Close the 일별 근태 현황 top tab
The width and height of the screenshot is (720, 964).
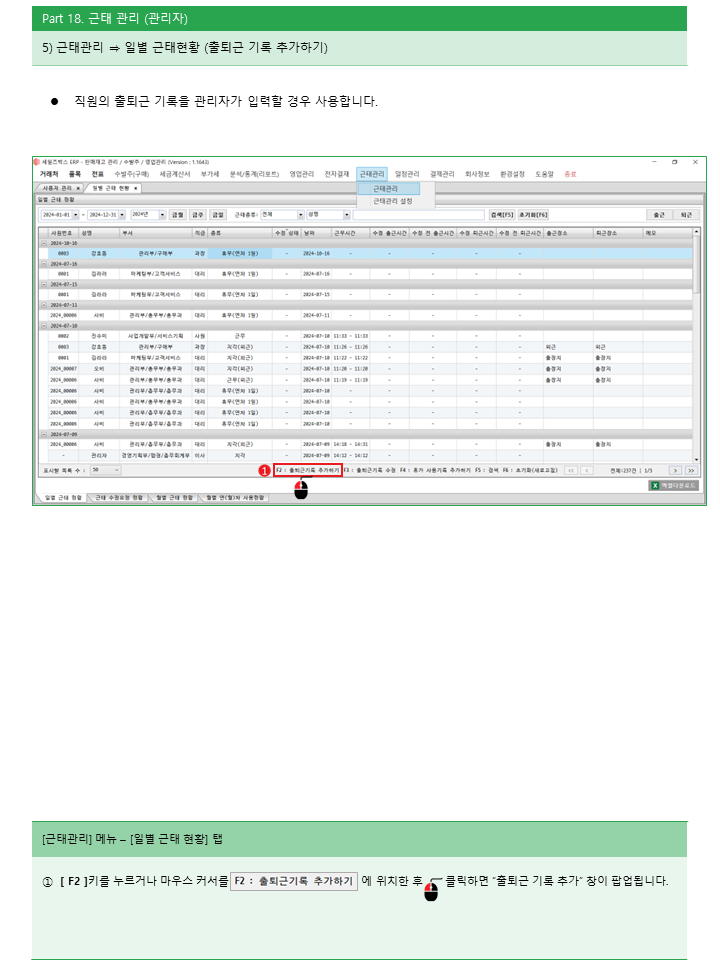(136, 188)
